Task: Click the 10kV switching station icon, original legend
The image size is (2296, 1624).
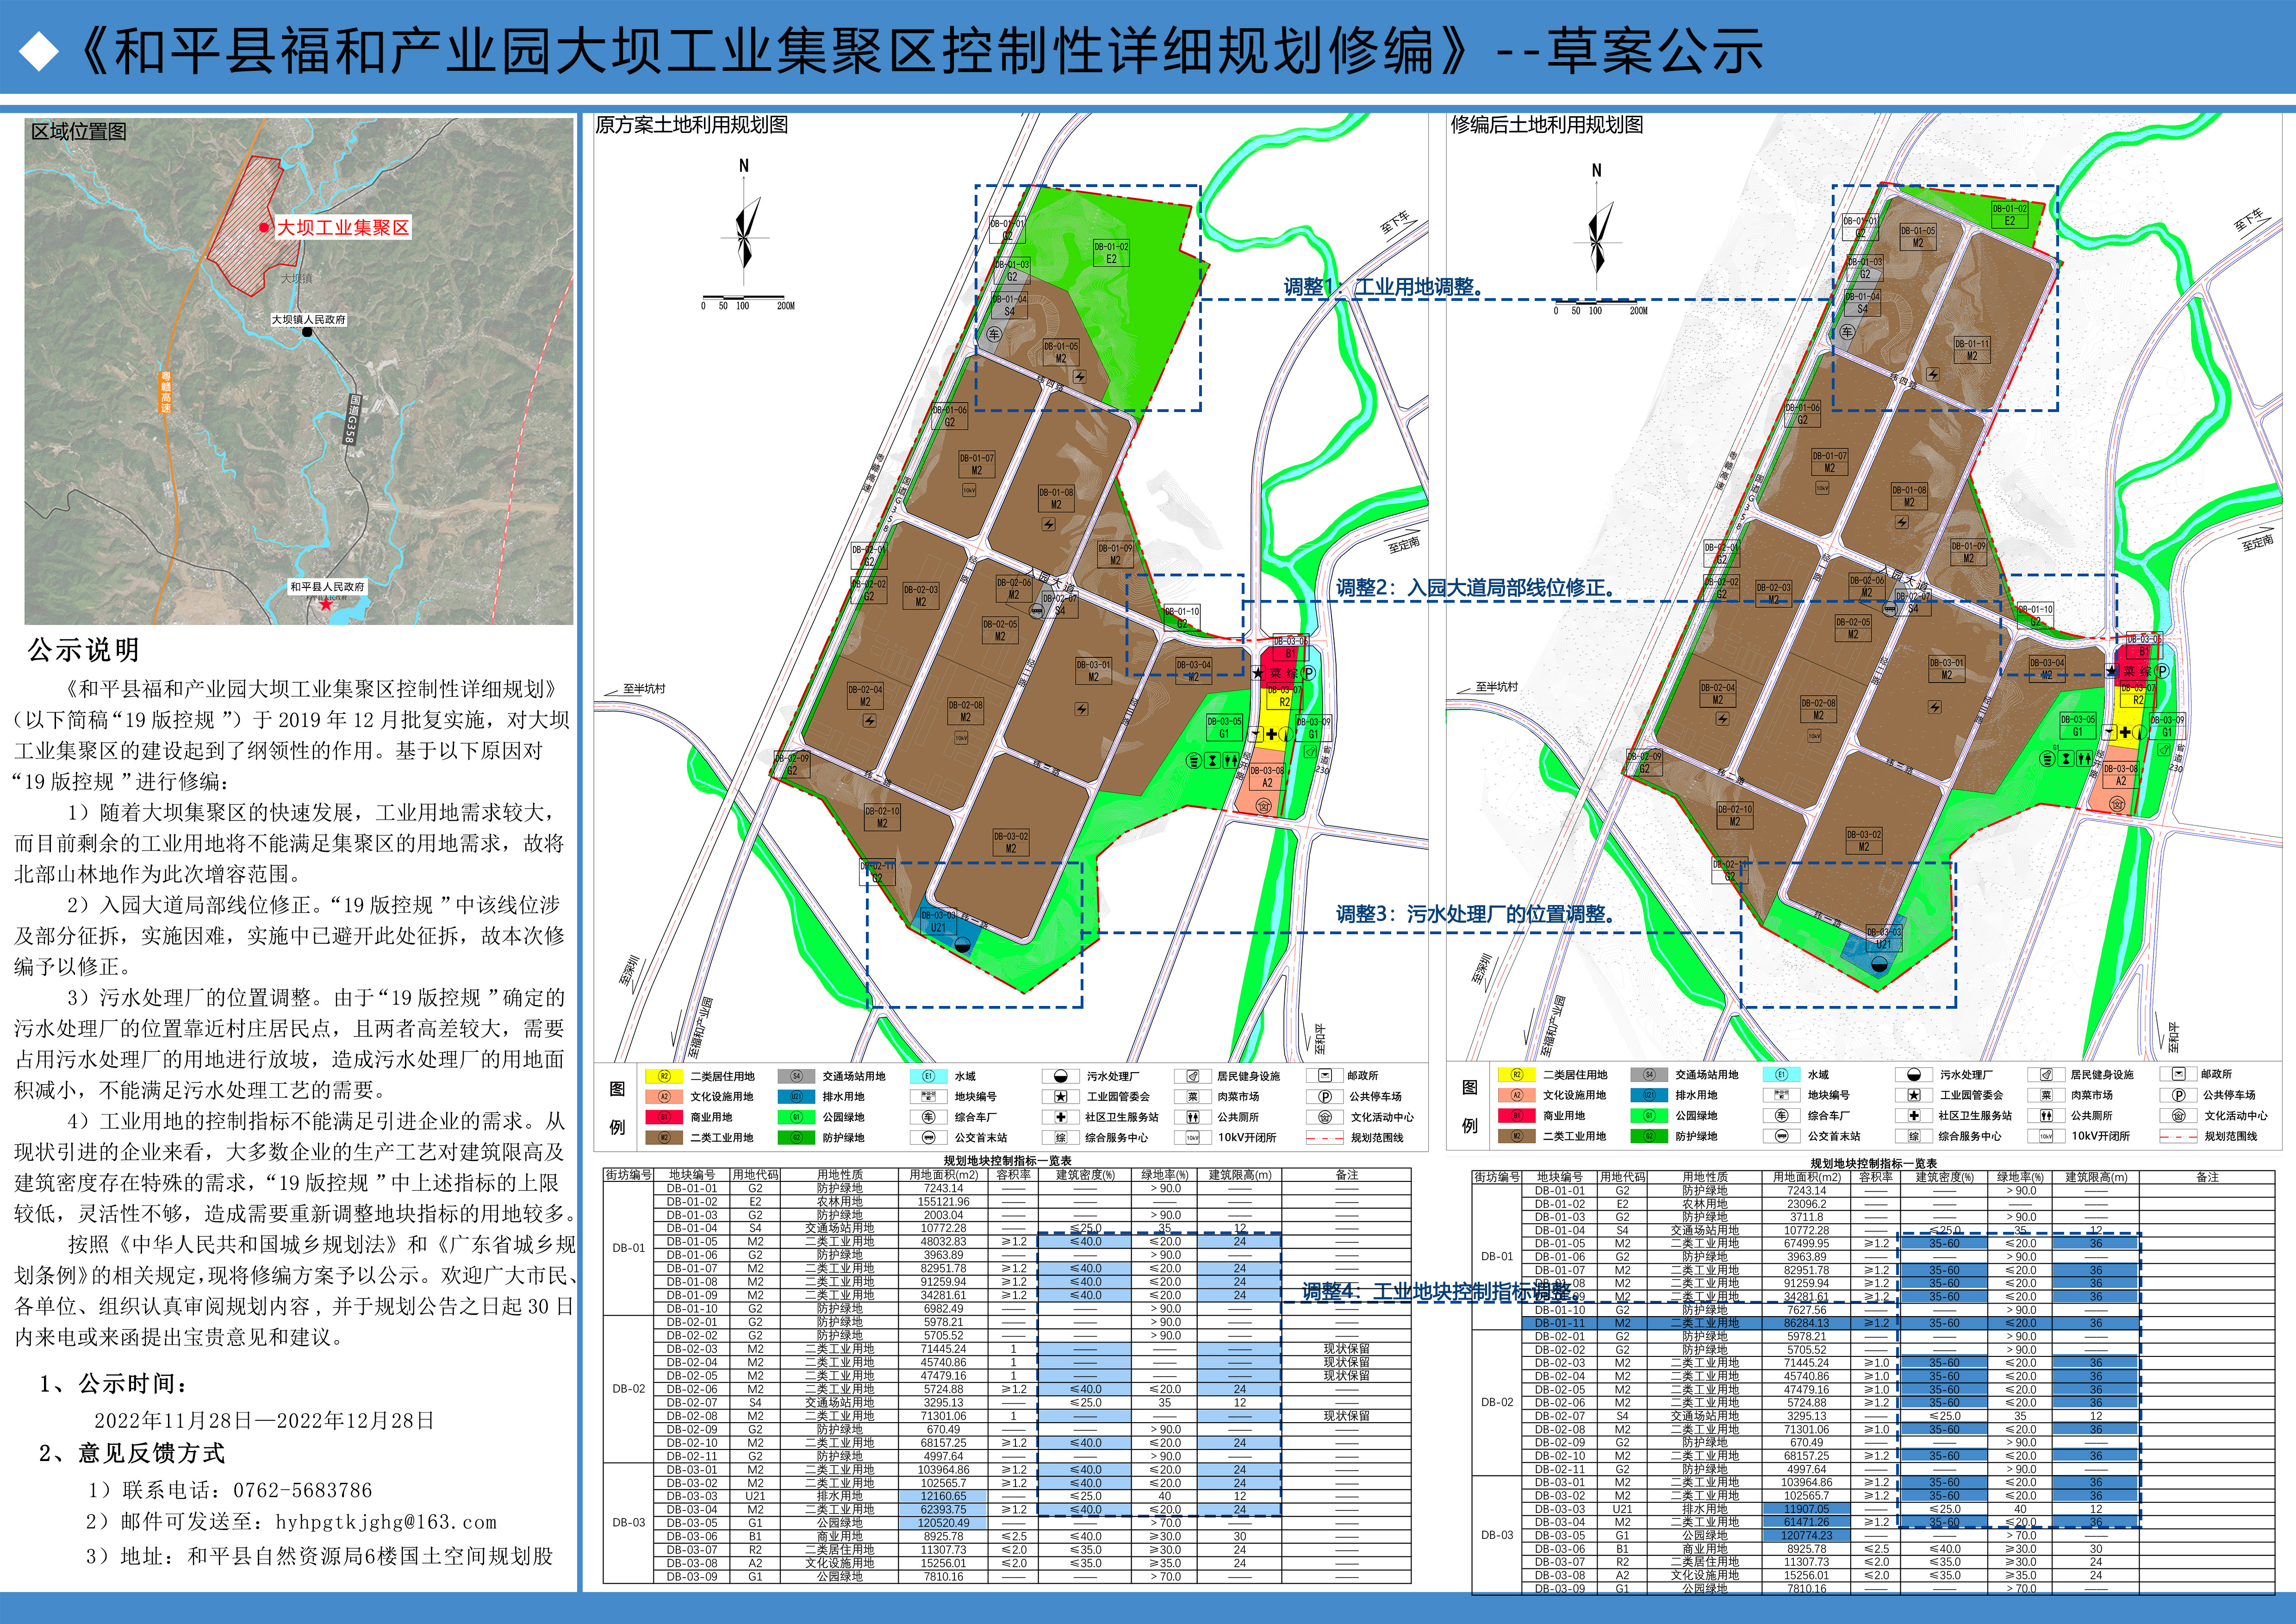Action: point(1192,1138)
